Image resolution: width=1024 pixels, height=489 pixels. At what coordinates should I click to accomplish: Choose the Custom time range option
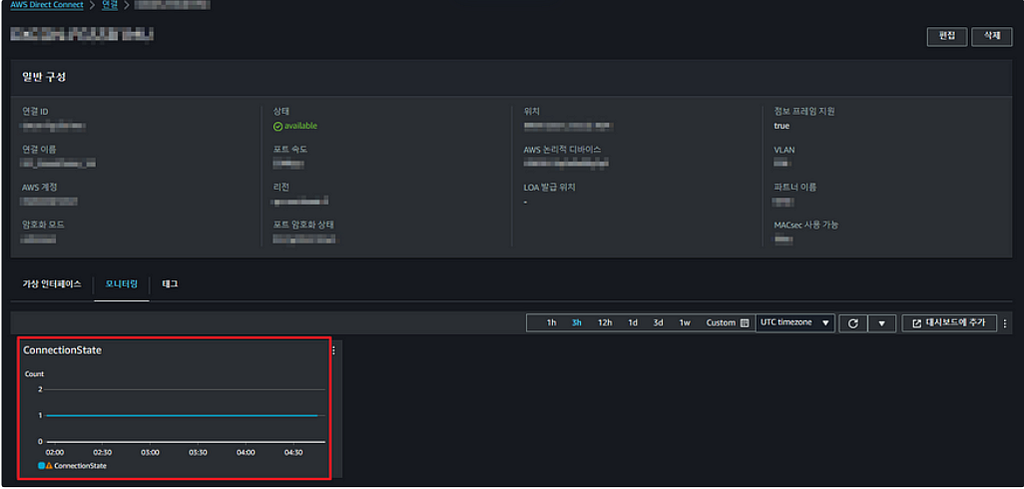(x=720, y=323)
